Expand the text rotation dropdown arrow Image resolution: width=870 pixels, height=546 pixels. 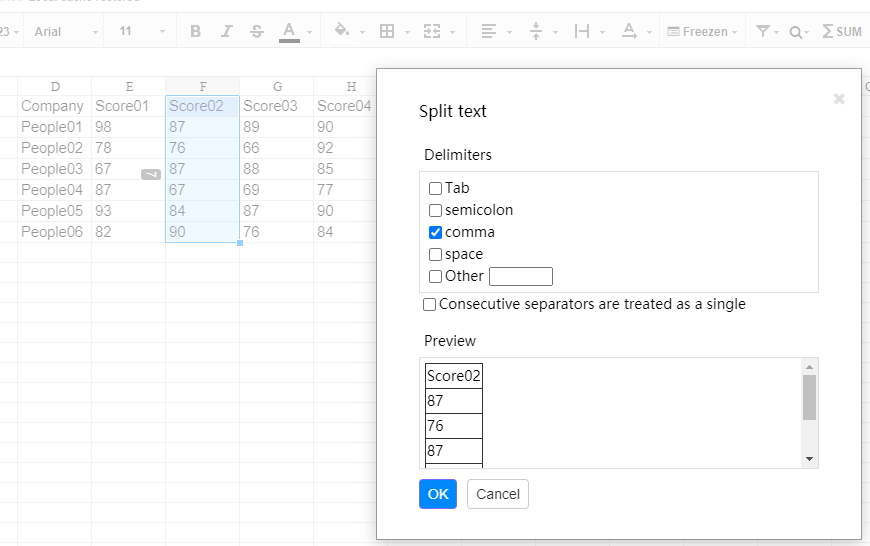[x=649, y=33]
